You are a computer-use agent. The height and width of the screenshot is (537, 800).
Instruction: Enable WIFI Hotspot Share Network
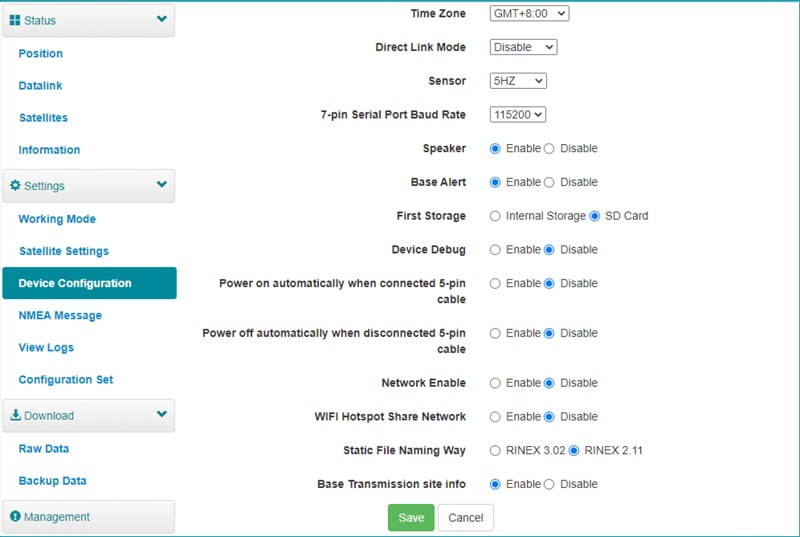[495, 417]
